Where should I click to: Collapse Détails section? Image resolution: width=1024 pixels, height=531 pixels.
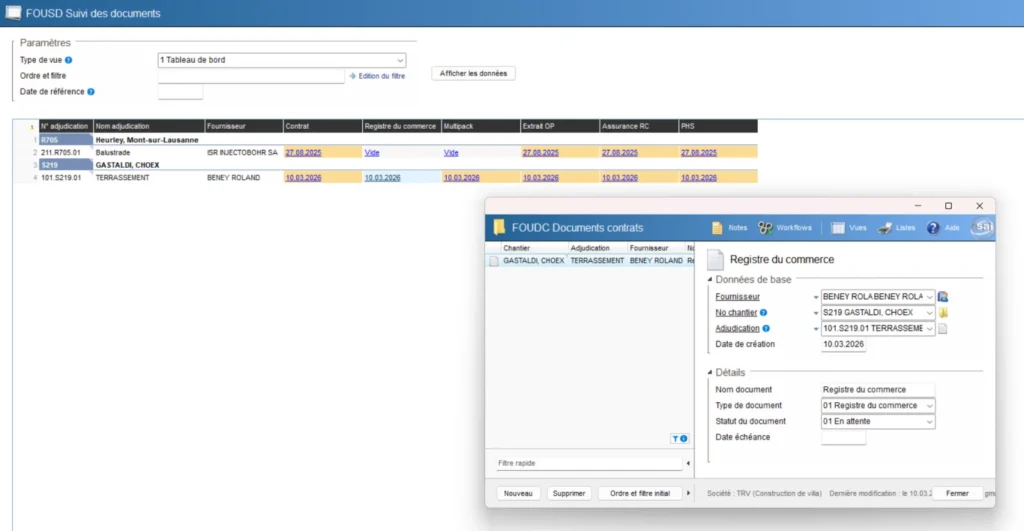coord(710,372)
